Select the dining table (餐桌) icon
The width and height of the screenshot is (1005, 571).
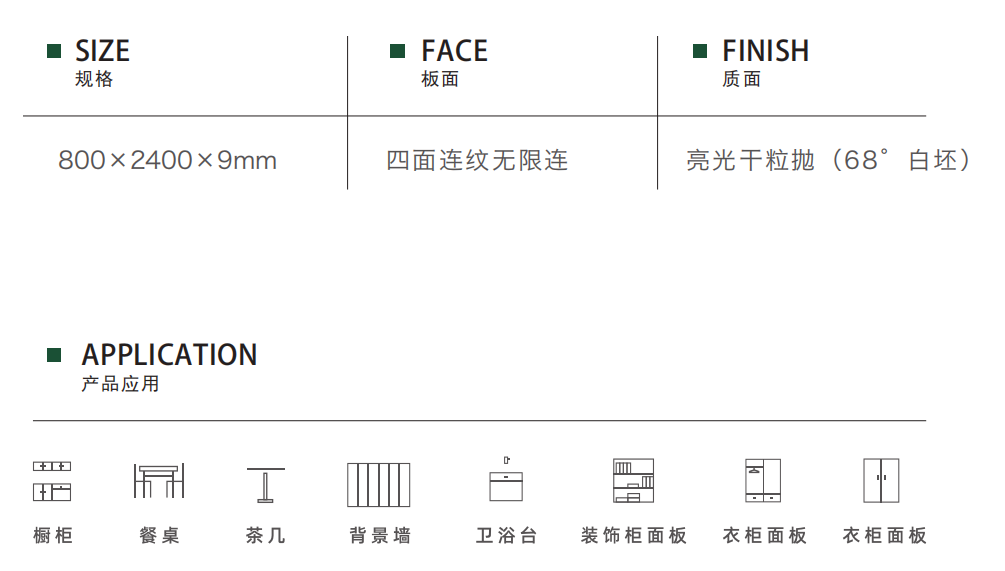[159, 481]
